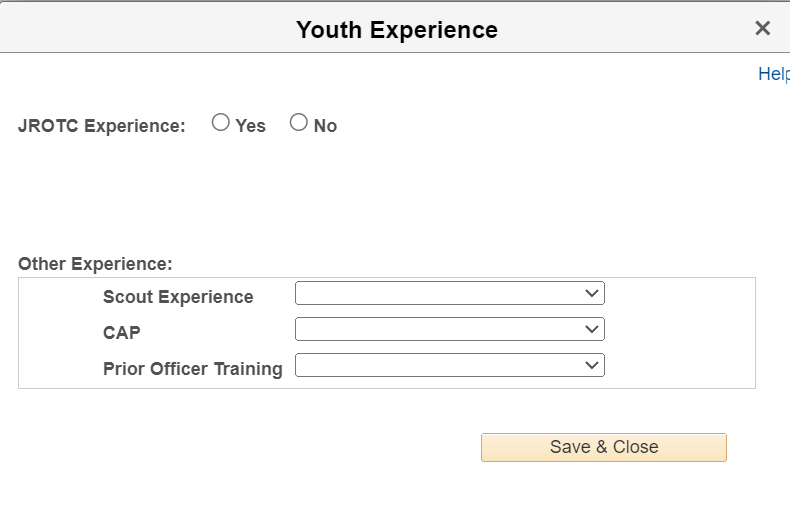Select the No radio button for JROTC

tap(299, 123)
